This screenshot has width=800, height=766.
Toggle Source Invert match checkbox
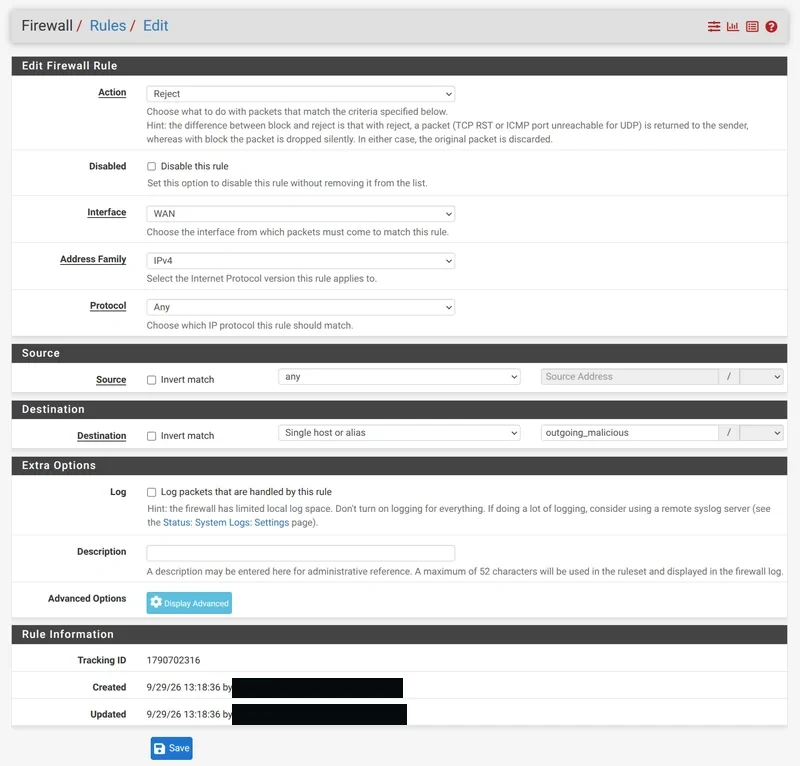click(x=152, y=380)
